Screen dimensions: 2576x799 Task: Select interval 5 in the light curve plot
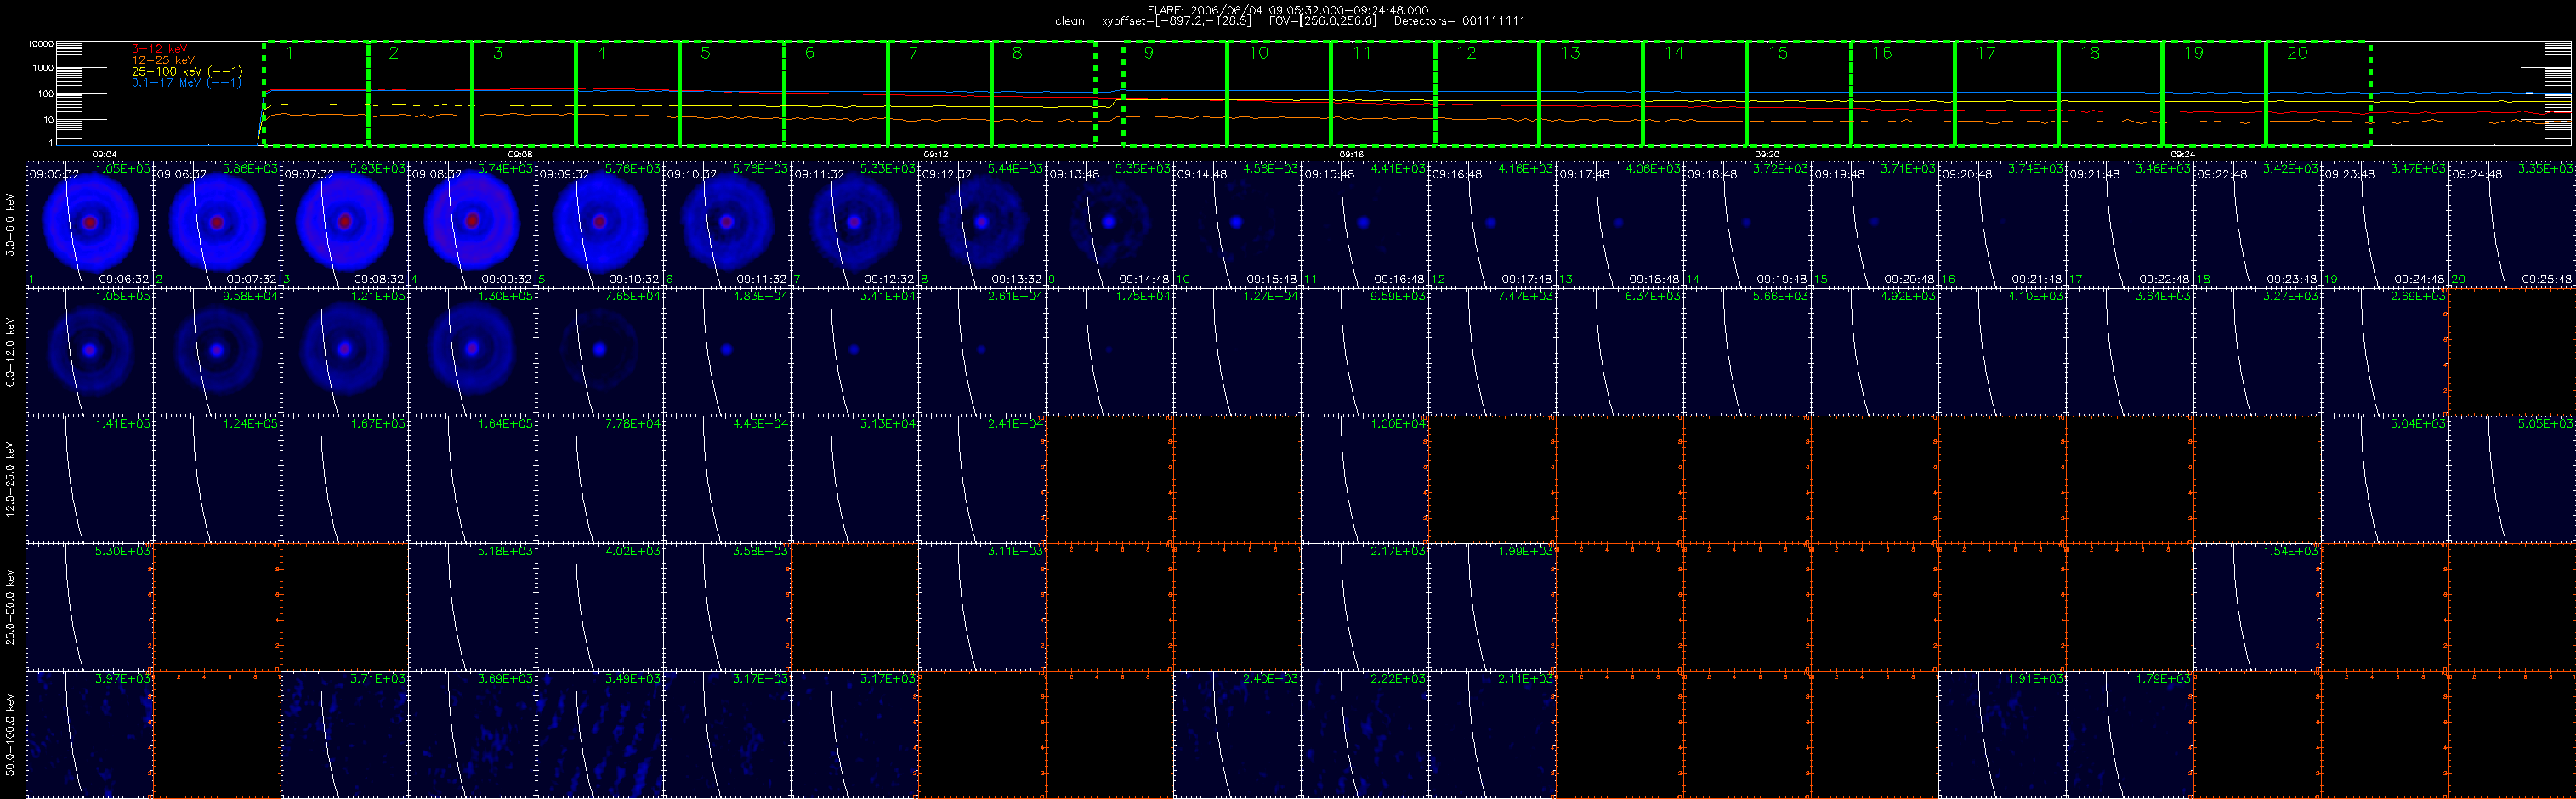pyautogui.click(x=731, y=94)
